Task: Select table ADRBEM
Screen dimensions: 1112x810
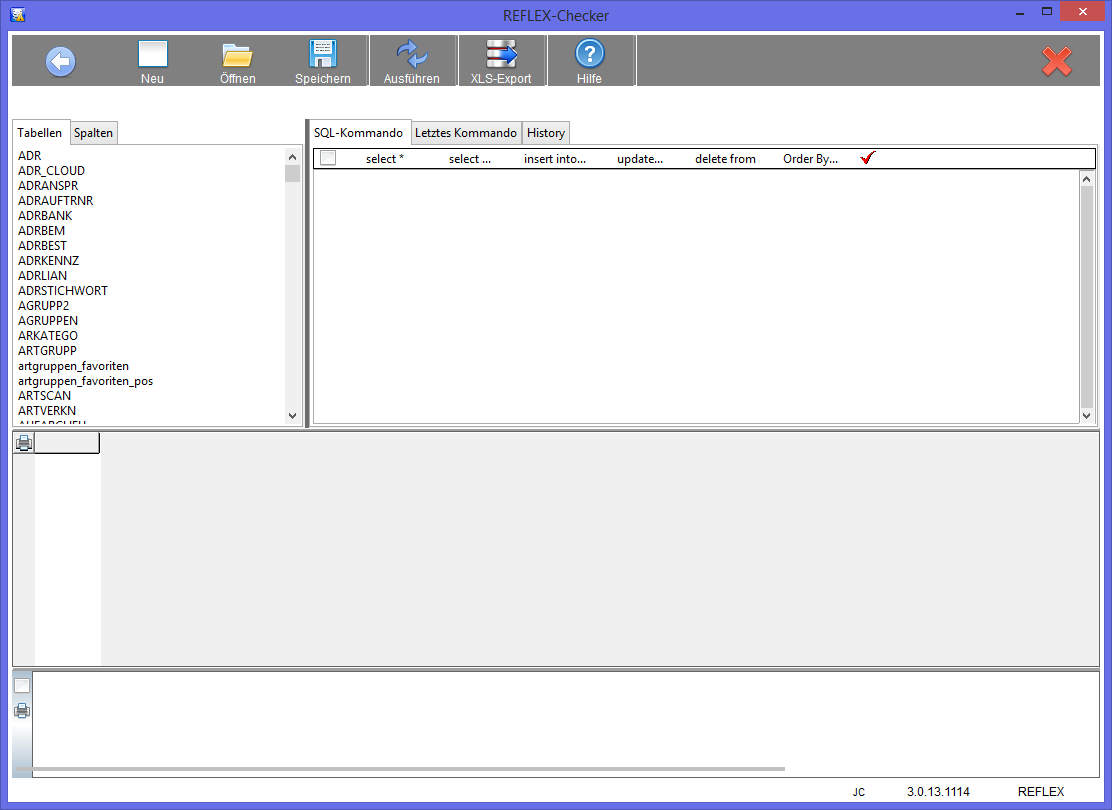Action: pyautogui.click(x=41, y=231)
